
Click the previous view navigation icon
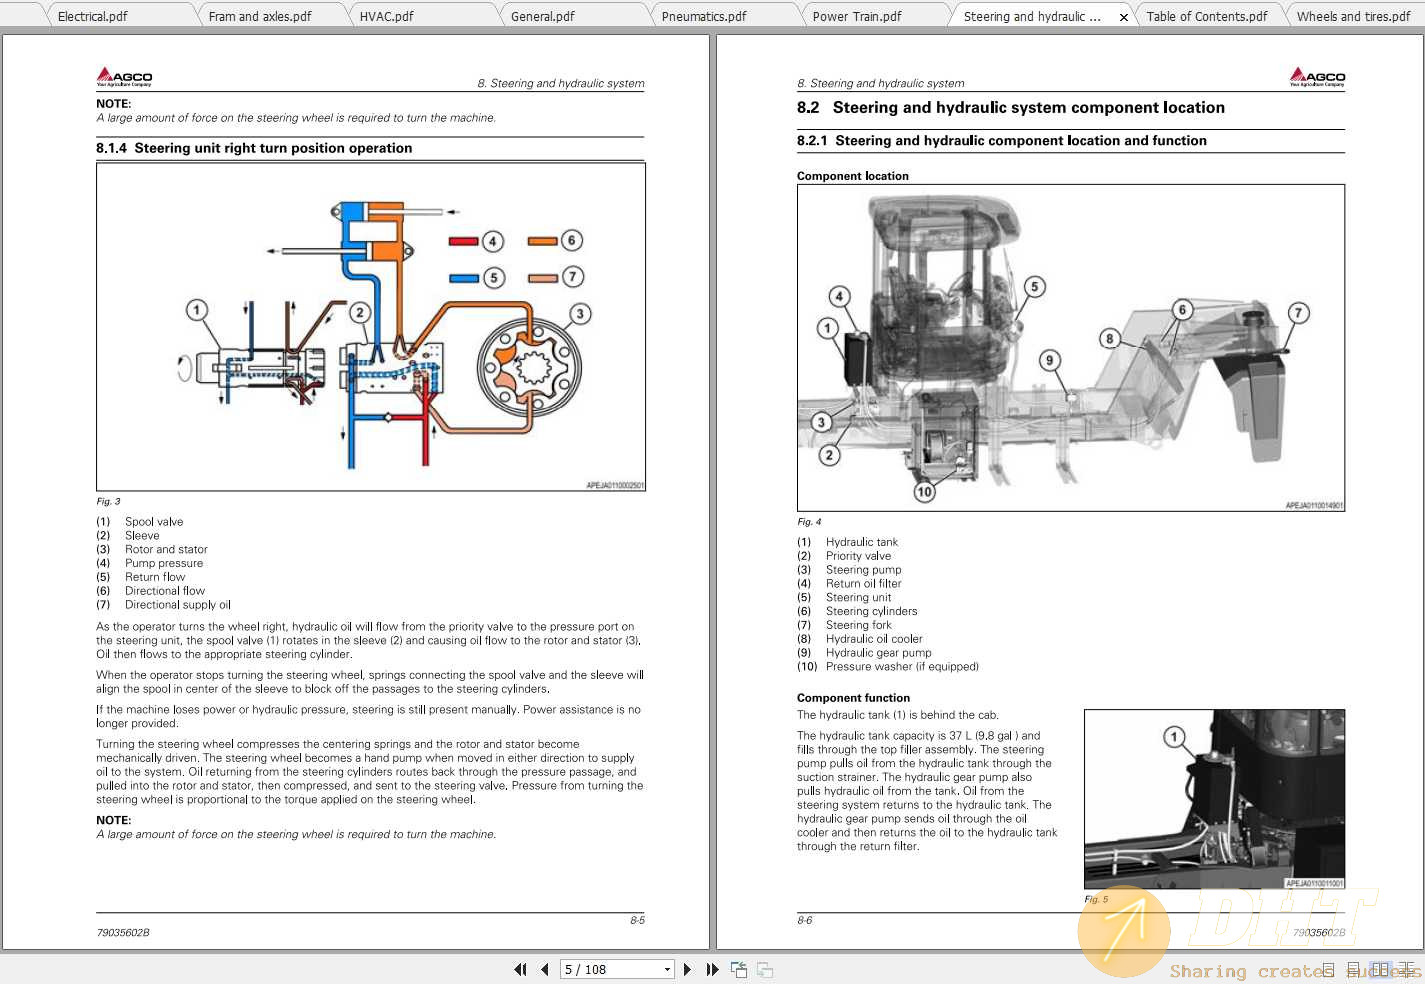click(x=739, y=969)
